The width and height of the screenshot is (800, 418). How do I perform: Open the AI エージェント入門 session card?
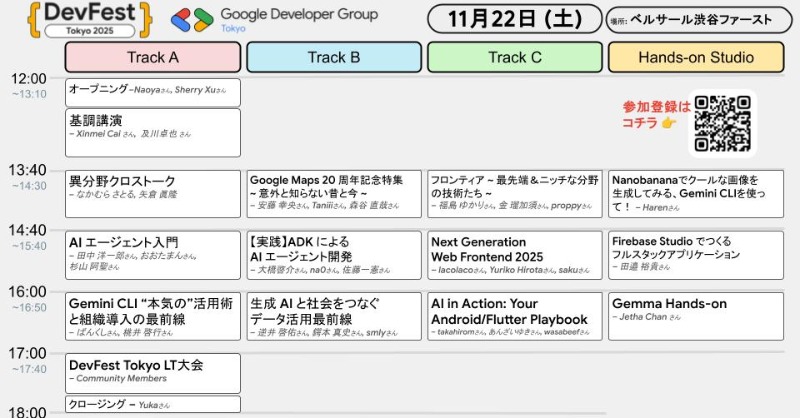pyautogui.click(x=153, y=255)
